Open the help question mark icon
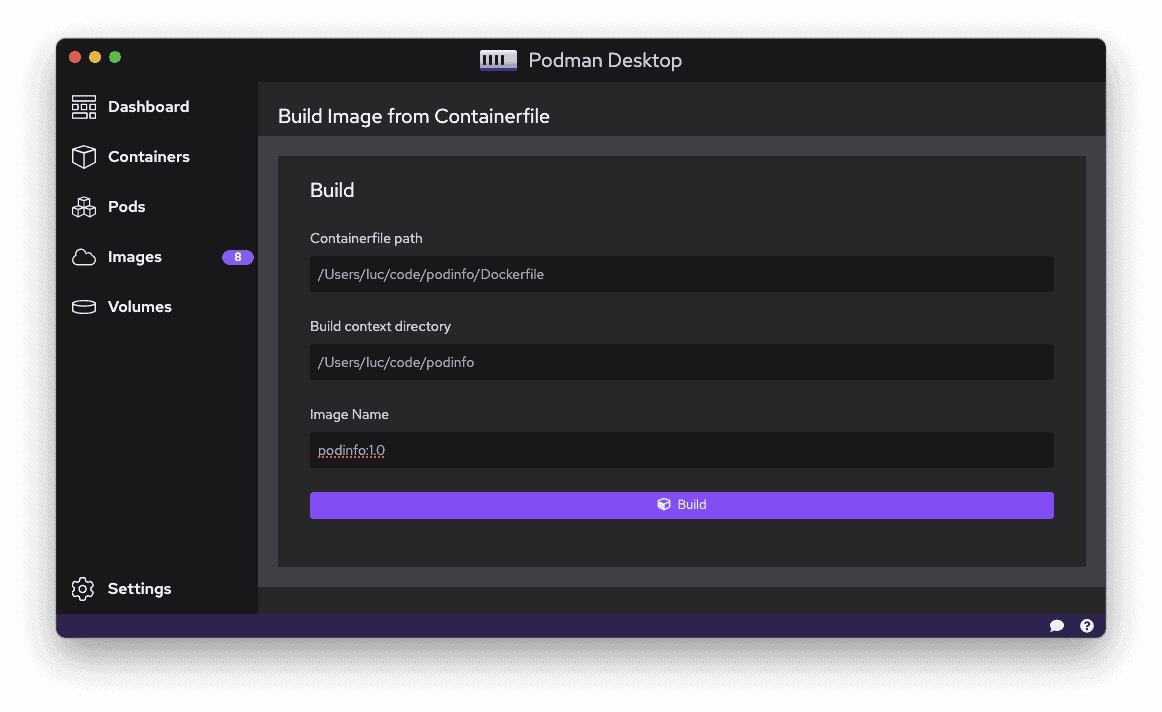Viewport: 1162px width, 712px height. pyautogui.click(x=1086, y=626)
